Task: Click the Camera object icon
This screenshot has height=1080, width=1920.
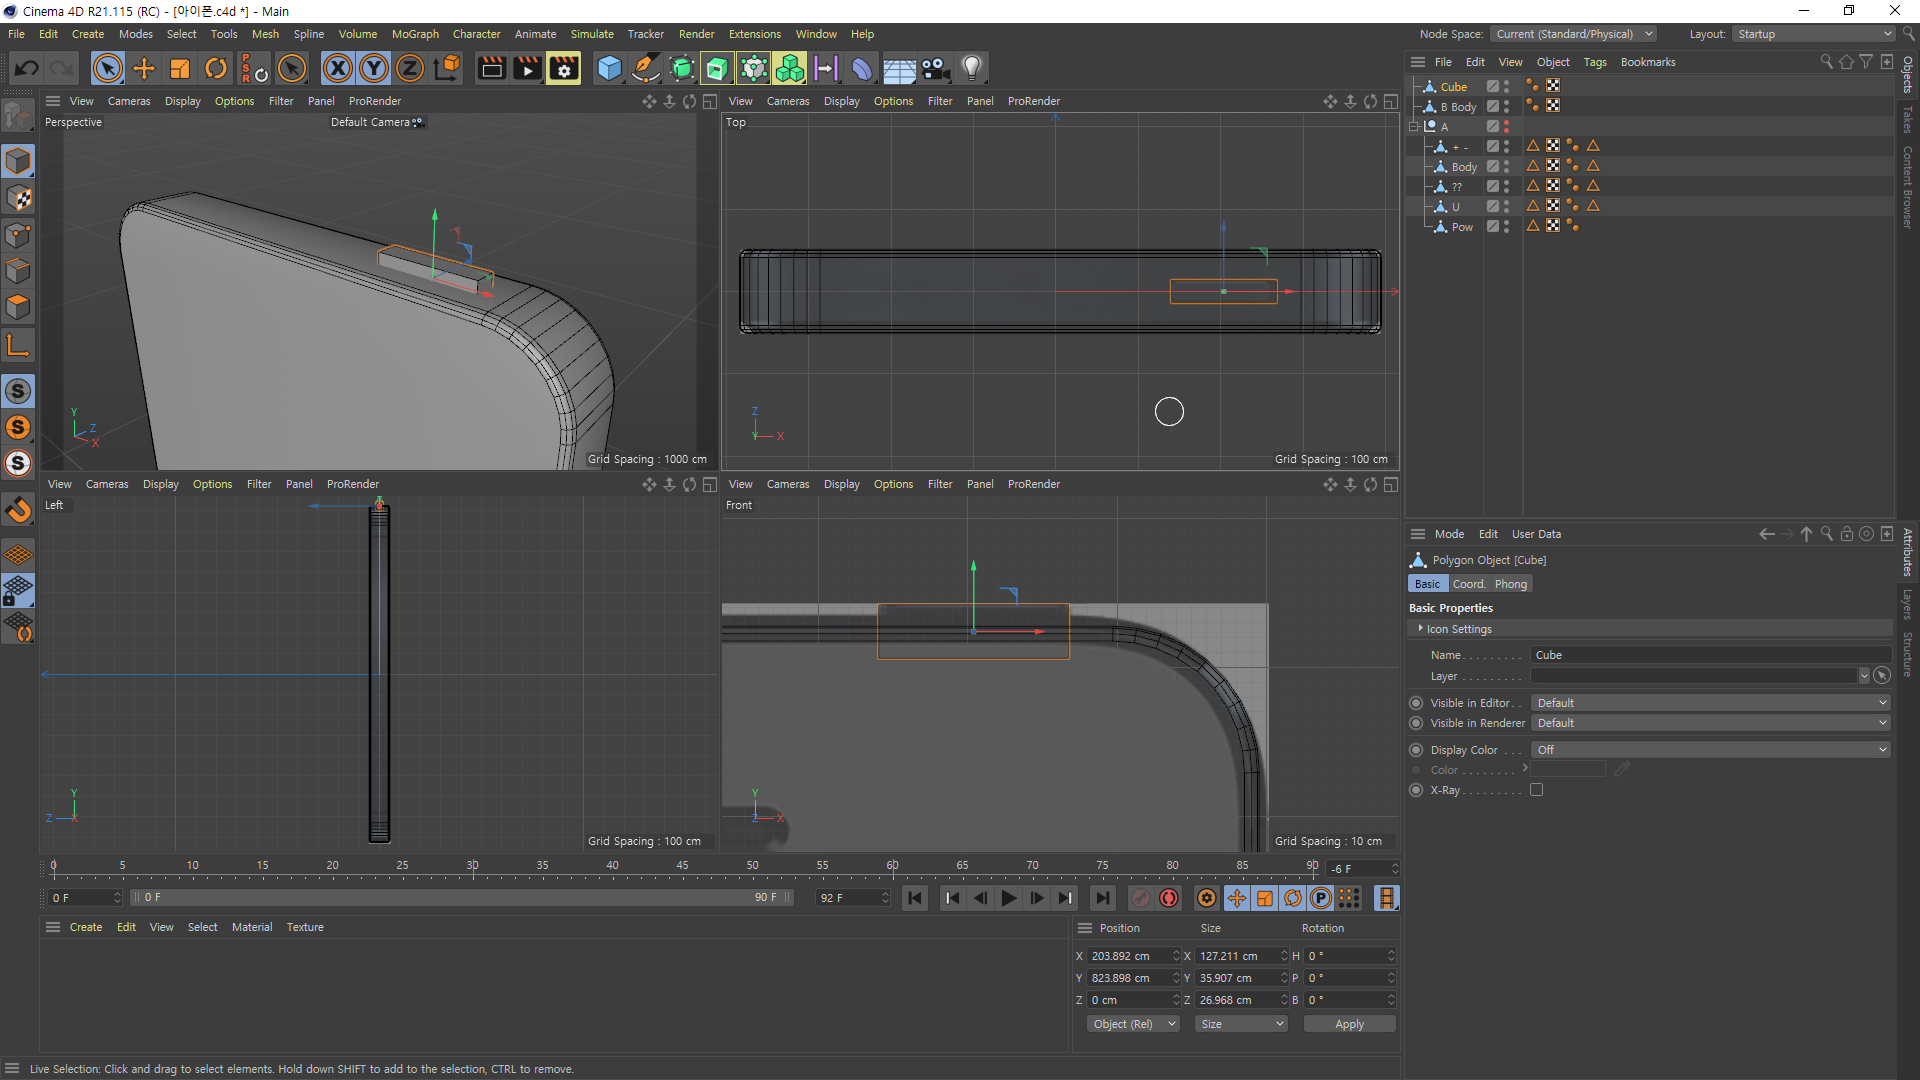Action: [x=935, y=68]
